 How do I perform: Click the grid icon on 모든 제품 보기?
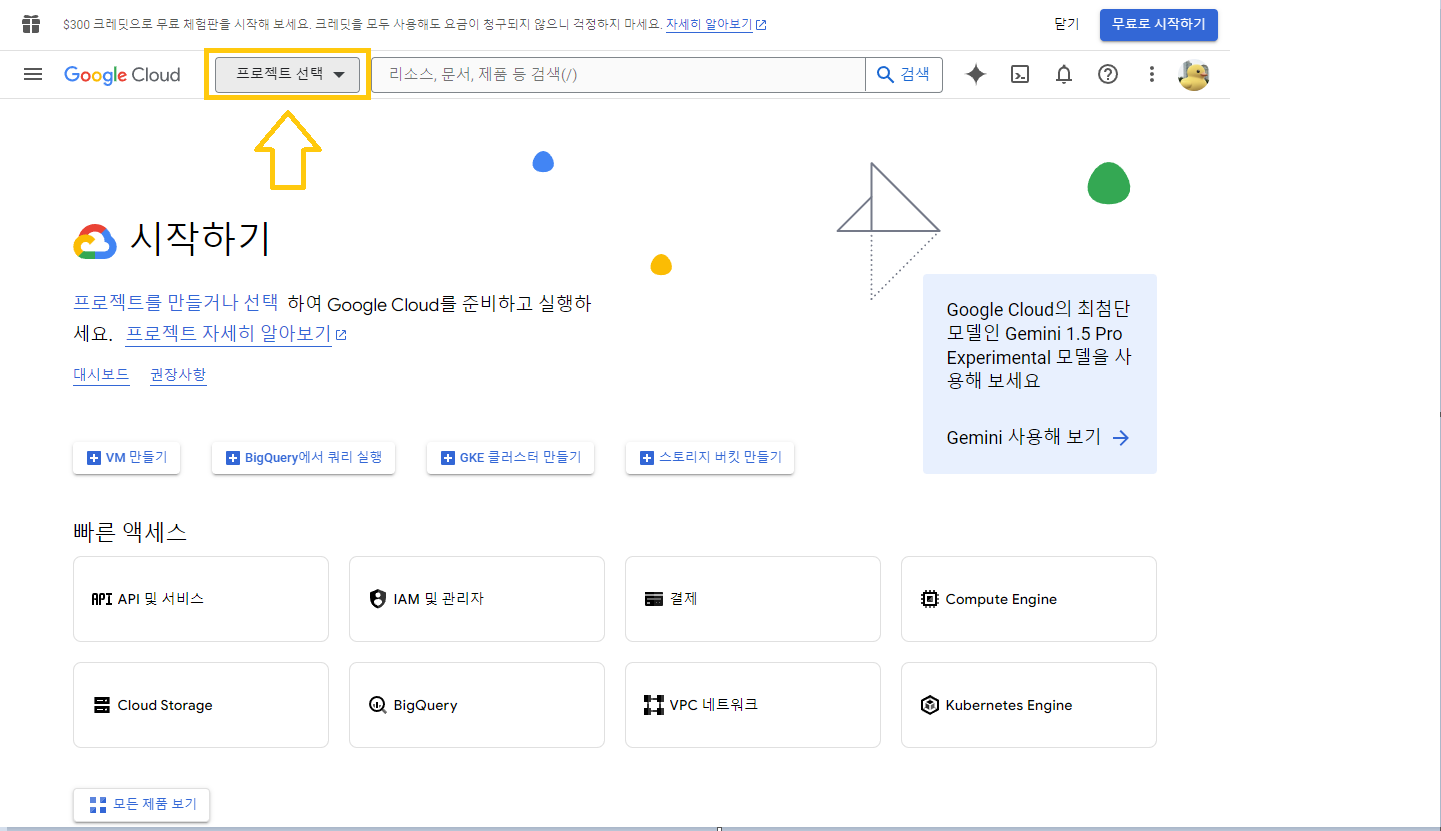point(97,804)
